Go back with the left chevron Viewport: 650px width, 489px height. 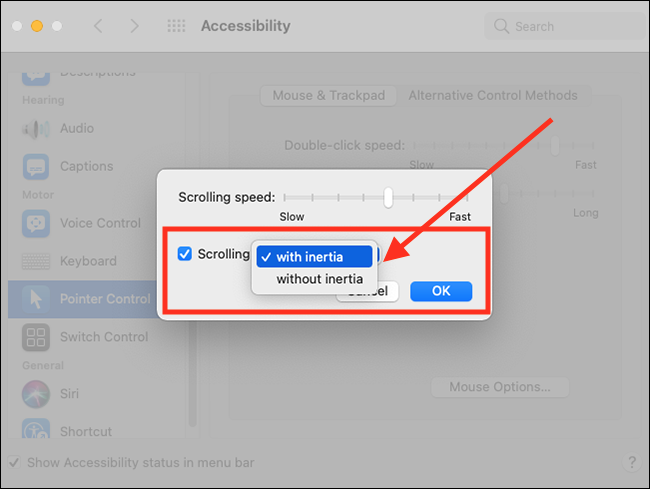coord(98,26)
